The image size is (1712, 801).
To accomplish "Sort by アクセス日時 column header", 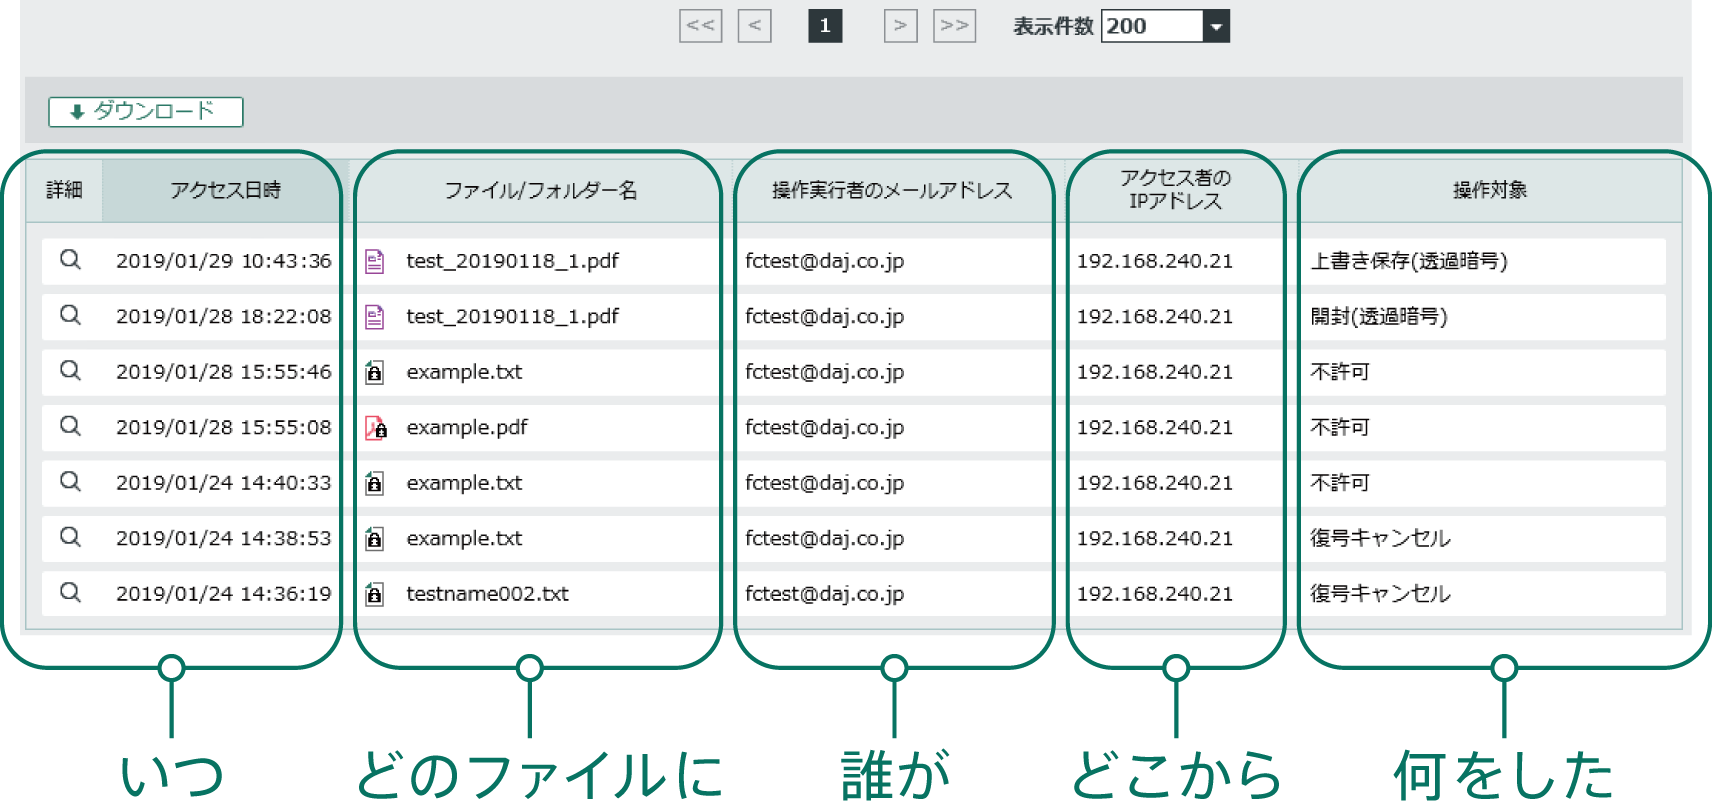I will coord(225,190).
